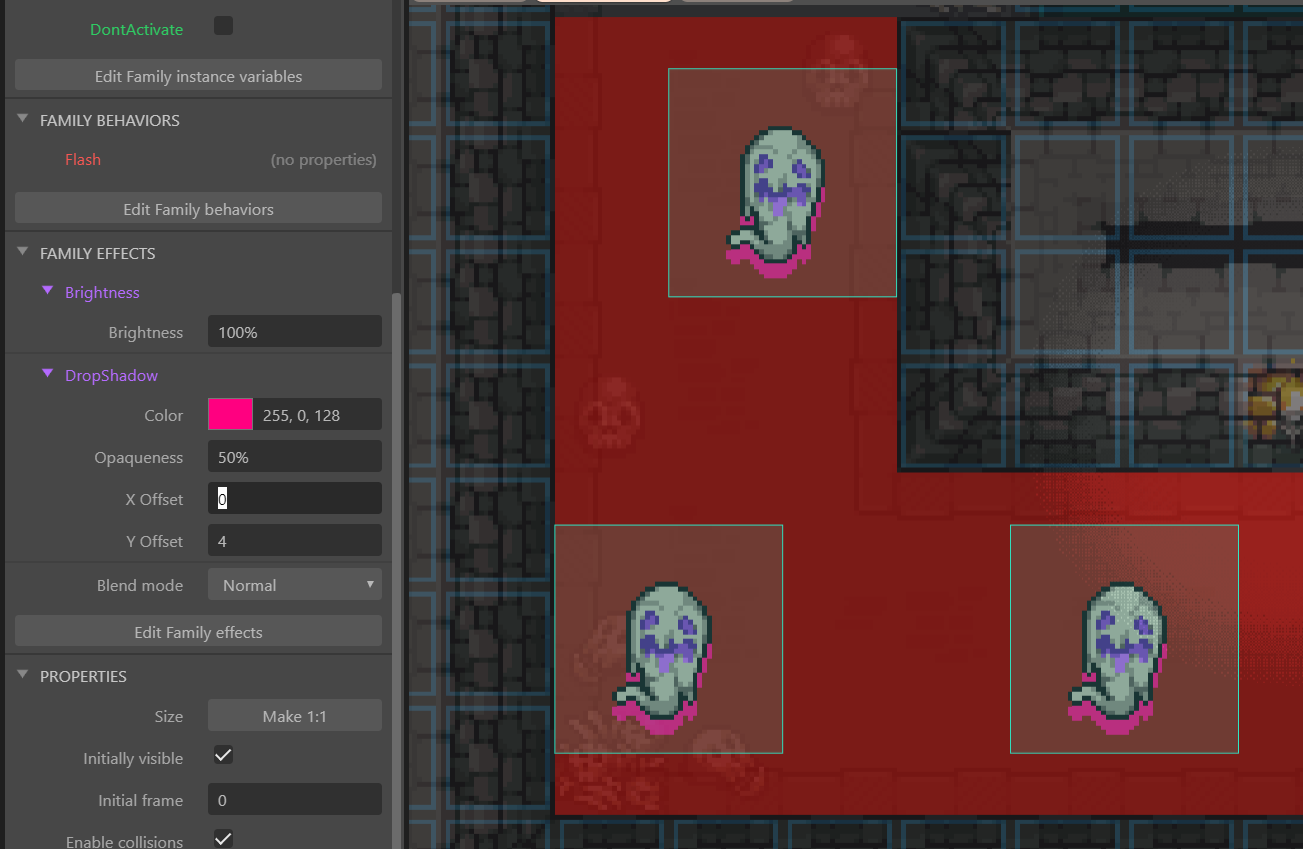Image resolution: width=1303 pixels, height=849 pixels.
Task: Click the Edit Family behaviors button
Action: pos(198,209)
